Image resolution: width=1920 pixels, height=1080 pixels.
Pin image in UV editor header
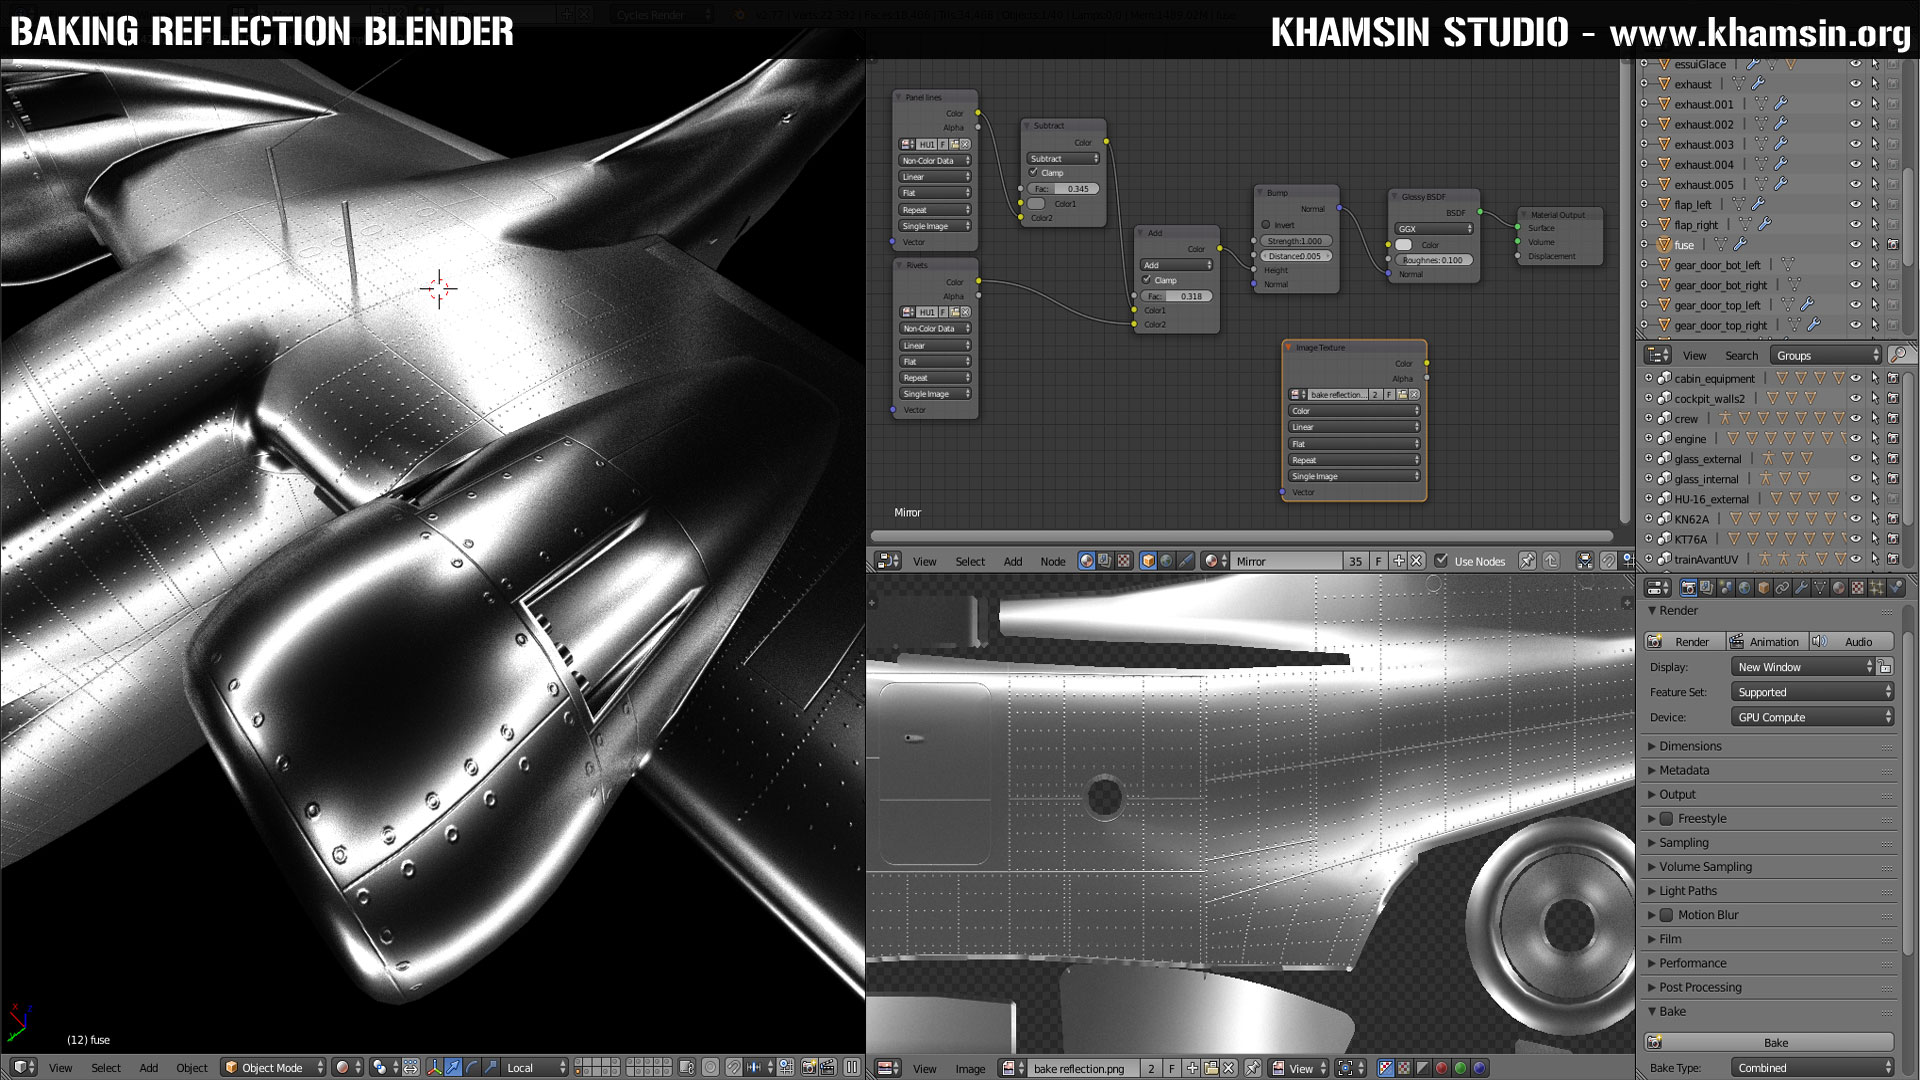click(1252, 1068)
